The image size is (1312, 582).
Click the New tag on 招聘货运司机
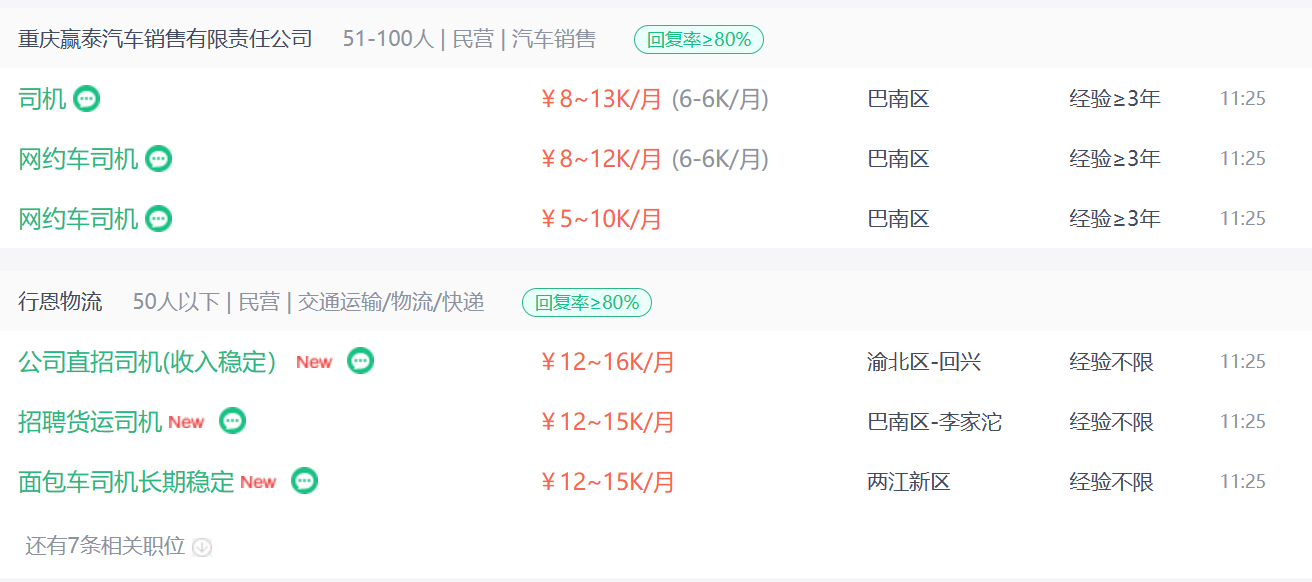pos(186,422)
